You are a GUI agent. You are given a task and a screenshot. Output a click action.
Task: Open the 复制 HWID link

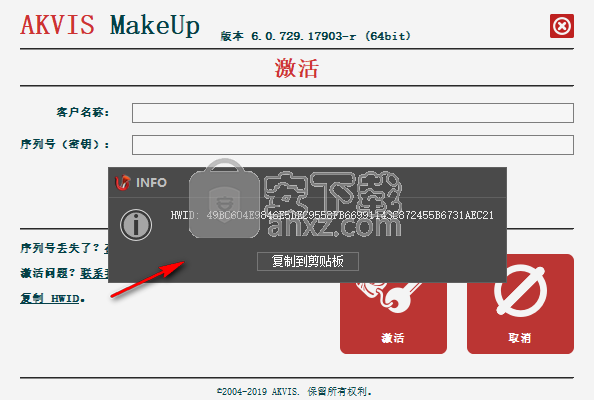50,298
